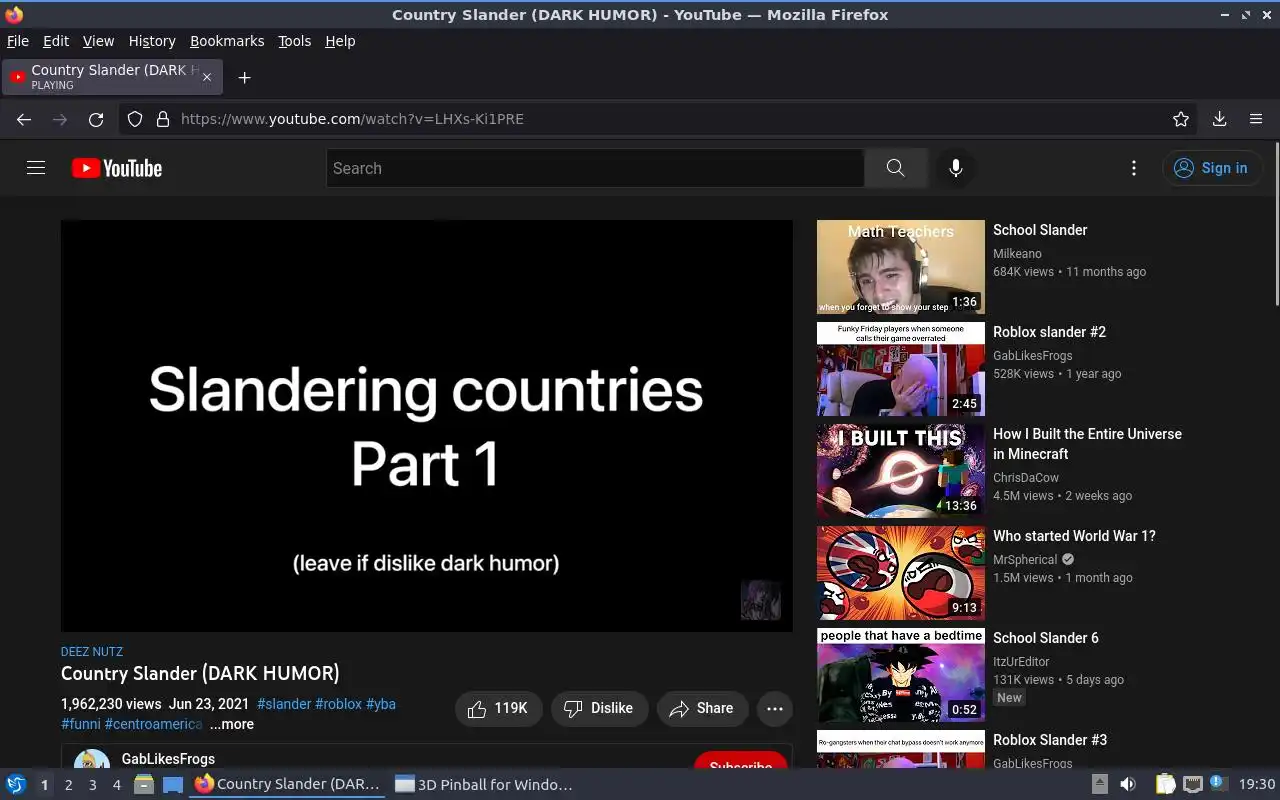
Task: Click the video player to pause
Action: [426, 425]
